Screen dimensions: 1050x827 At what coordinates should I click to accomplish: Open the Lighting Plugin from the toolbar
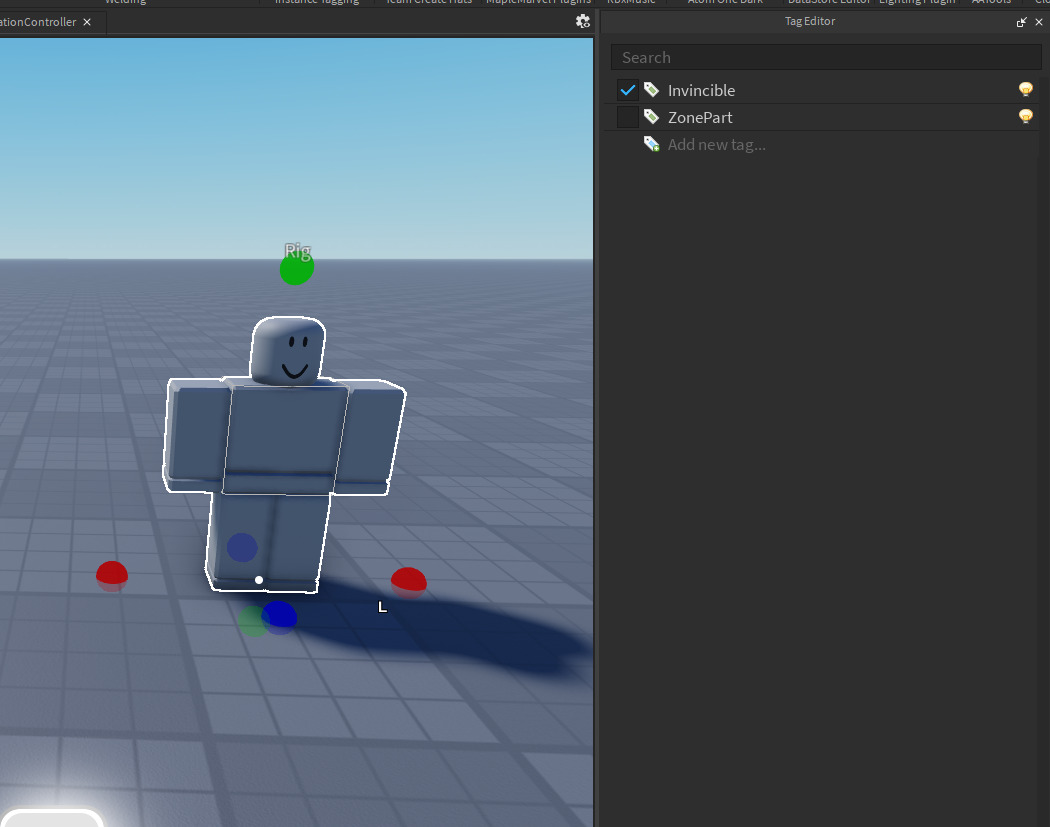[x=917, y=3]
